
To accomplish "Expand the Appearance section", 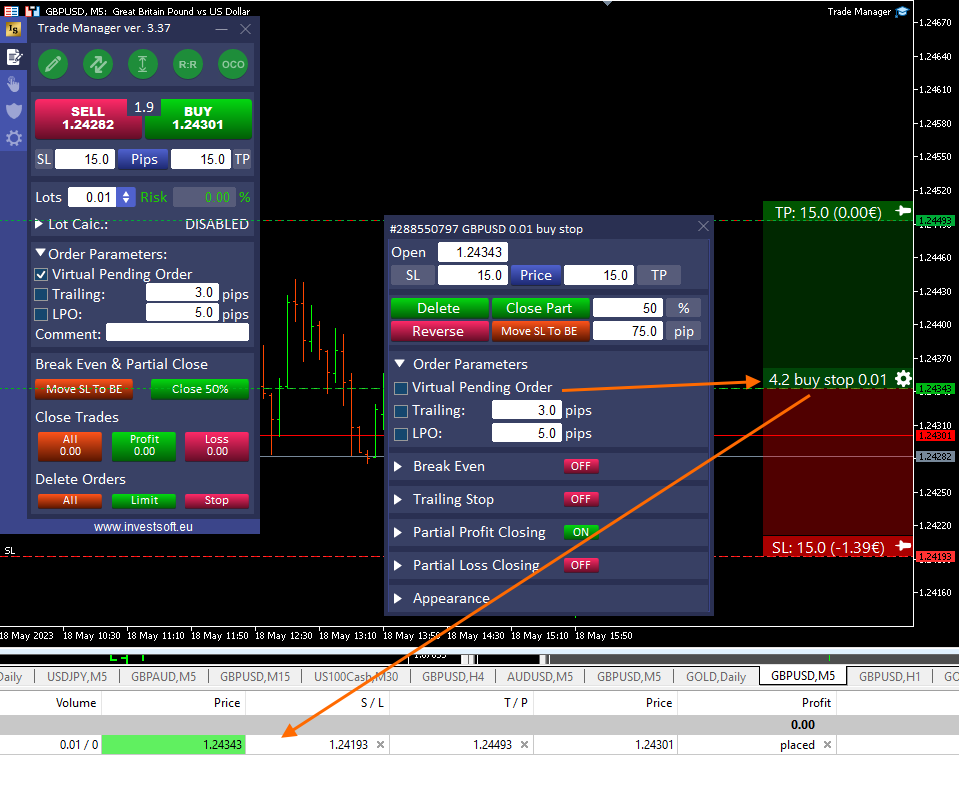I will point(398,598).
